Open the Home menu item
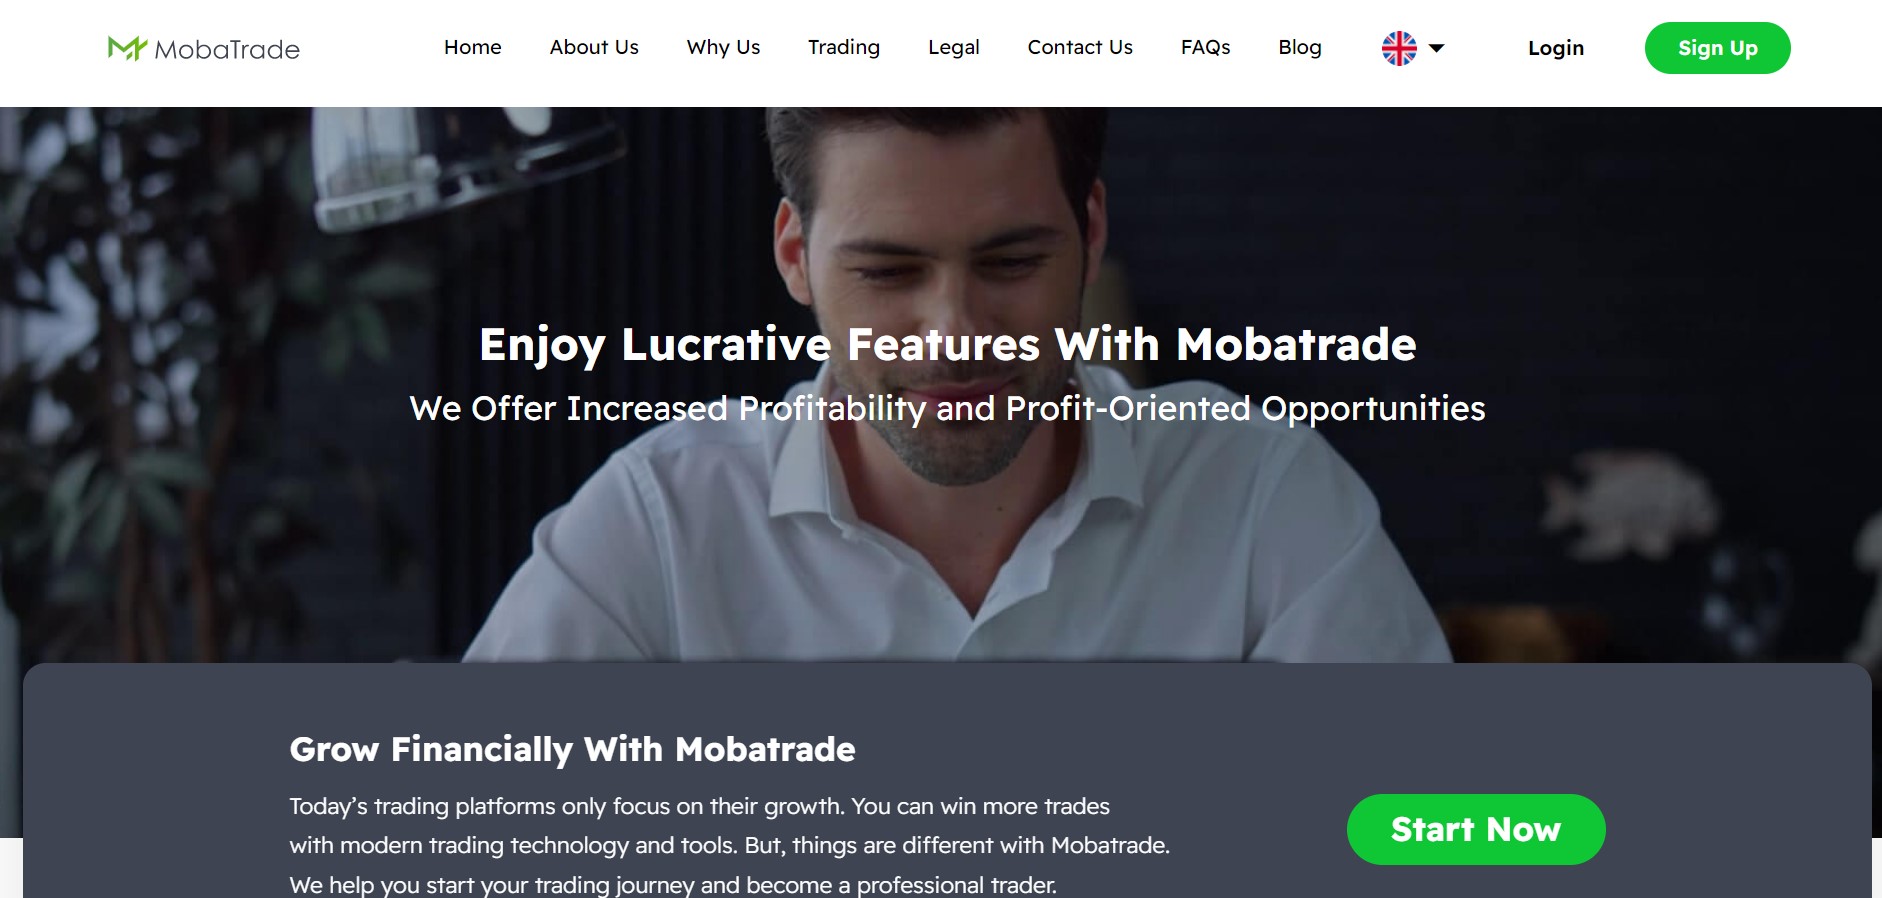1882x898 pixels. point(473,47)
